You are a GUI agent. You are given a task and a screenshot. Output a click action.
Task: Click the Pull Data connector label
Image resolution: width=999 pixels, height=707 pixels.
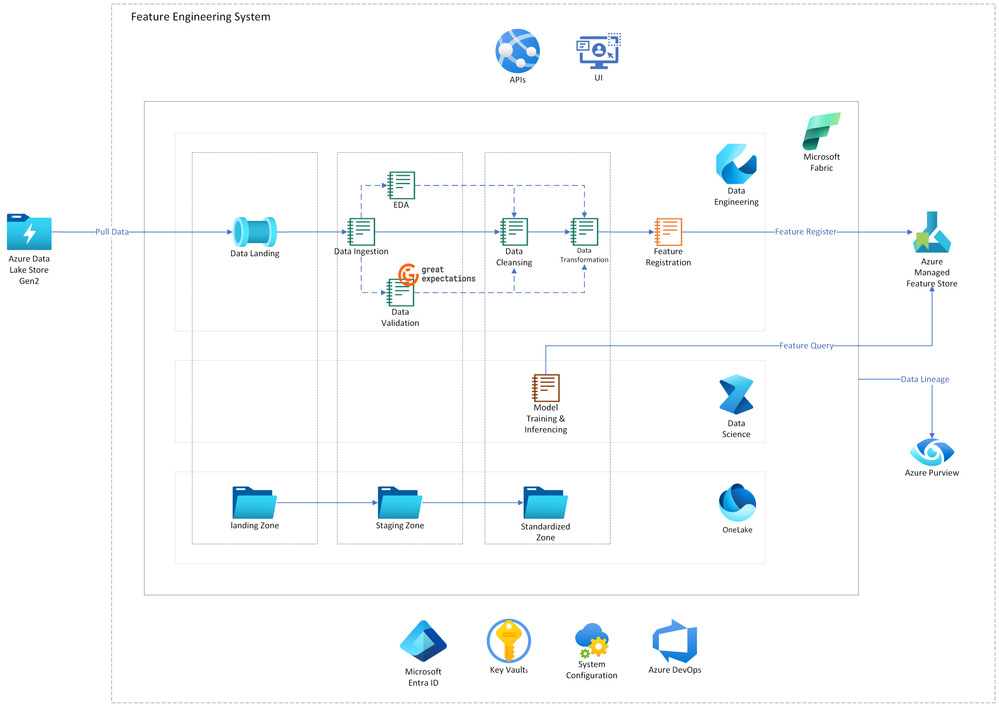pyautogui.click(x=112, y=232)
